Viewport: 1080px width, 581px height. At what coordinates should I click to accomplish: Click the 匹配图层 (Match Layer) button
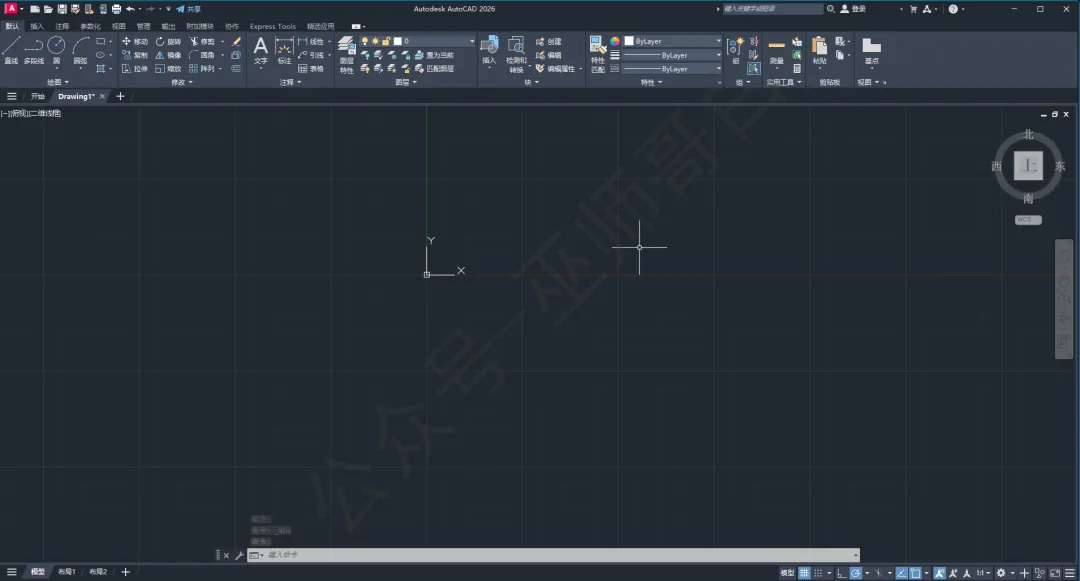(435, 69)
